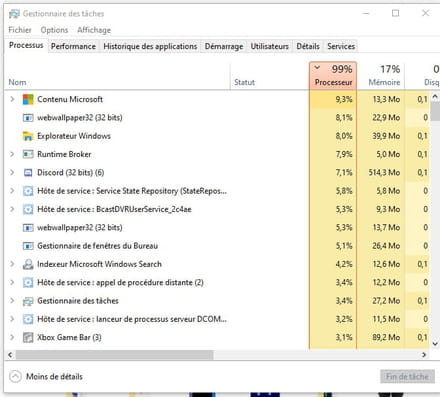The height and width of the screenshot is (397, 440).
Task: Click the horizontal scrollbar thumb
Action: click(x=114, y=355)
